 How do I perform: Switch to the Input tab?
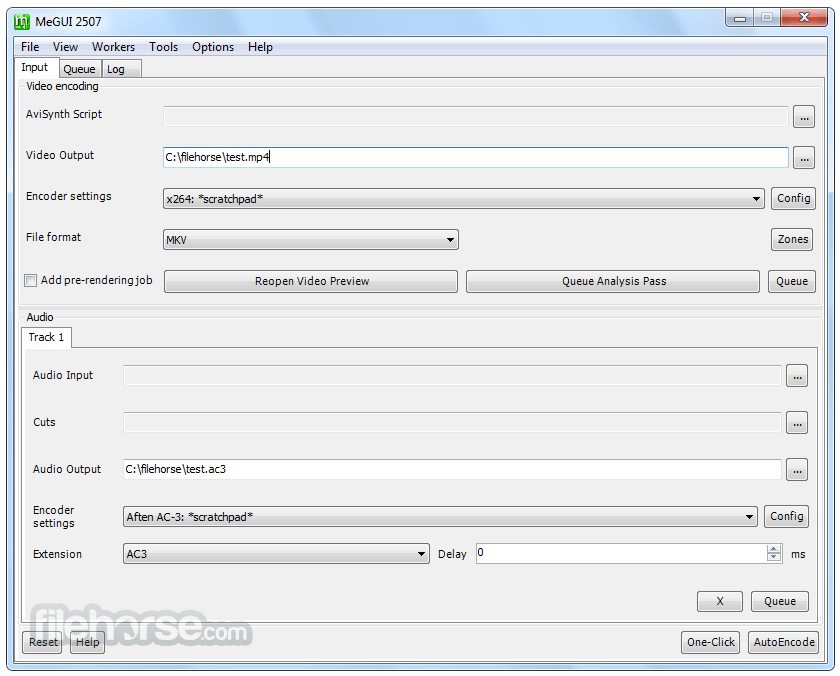tap(35, 67)
